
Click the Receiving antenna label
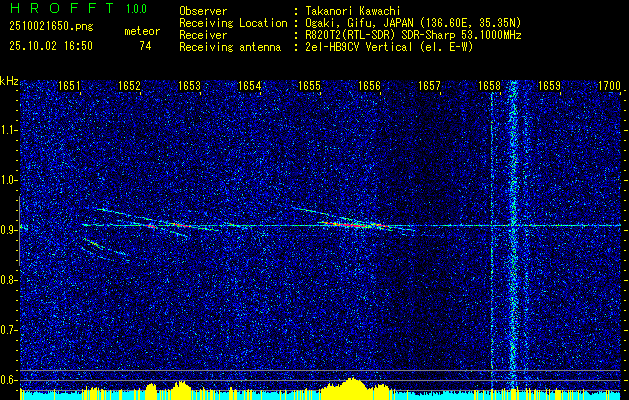(x=230, y=47)
